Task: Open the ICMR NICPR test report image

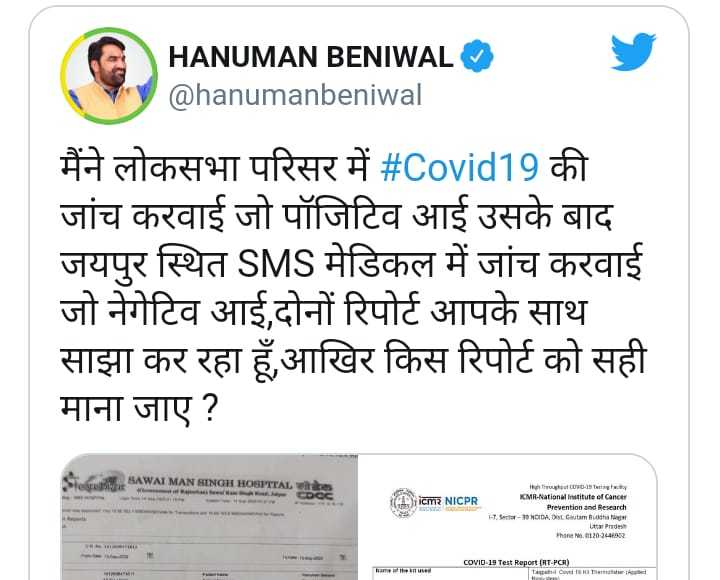Action: (x=507, y=517)
